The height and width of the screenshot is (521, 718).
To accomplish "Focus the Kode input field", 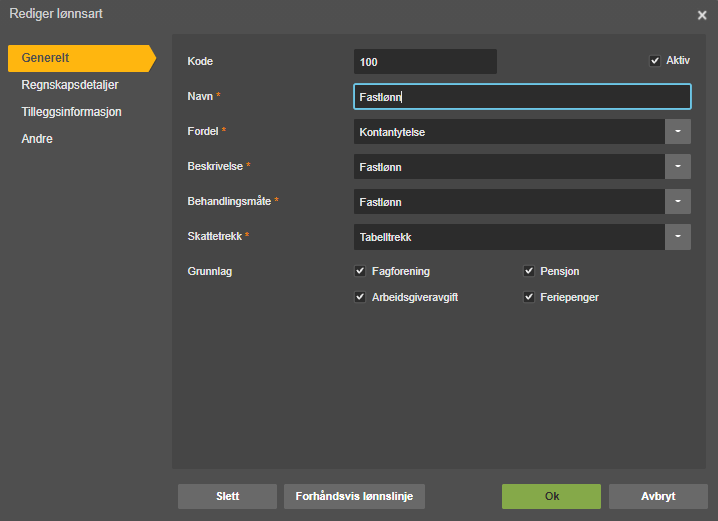I will point(425,62).
